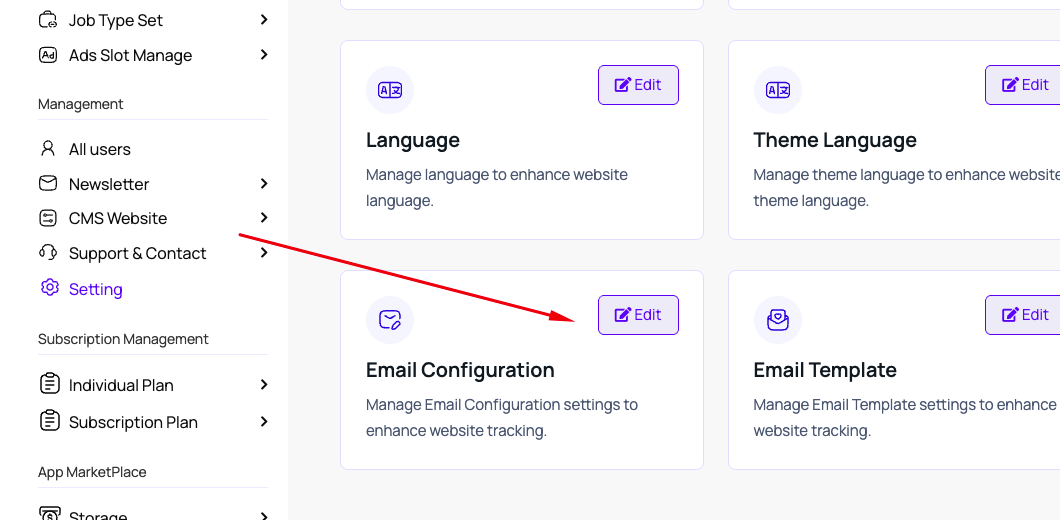
Task: Click the Setting gear icon
Action: click(49, 288)
